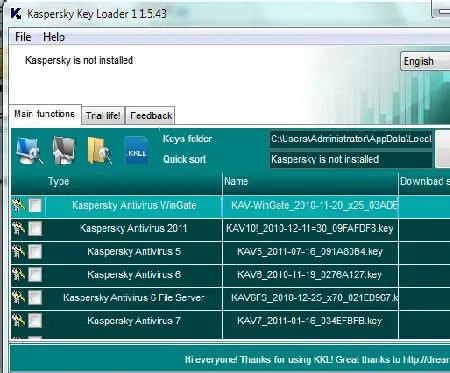Screen dimensions: 450x373
Task: Click the Keys folder path field
Action: pos(351,139)
